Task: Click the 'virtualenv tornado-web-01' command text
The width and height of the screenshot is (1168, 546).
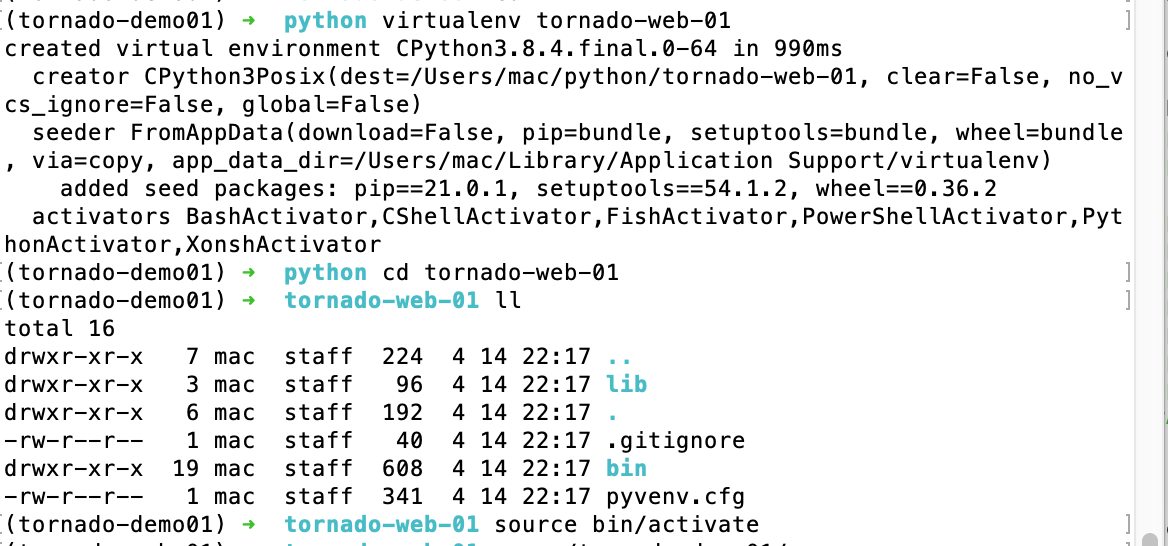Action: (556, 20)
